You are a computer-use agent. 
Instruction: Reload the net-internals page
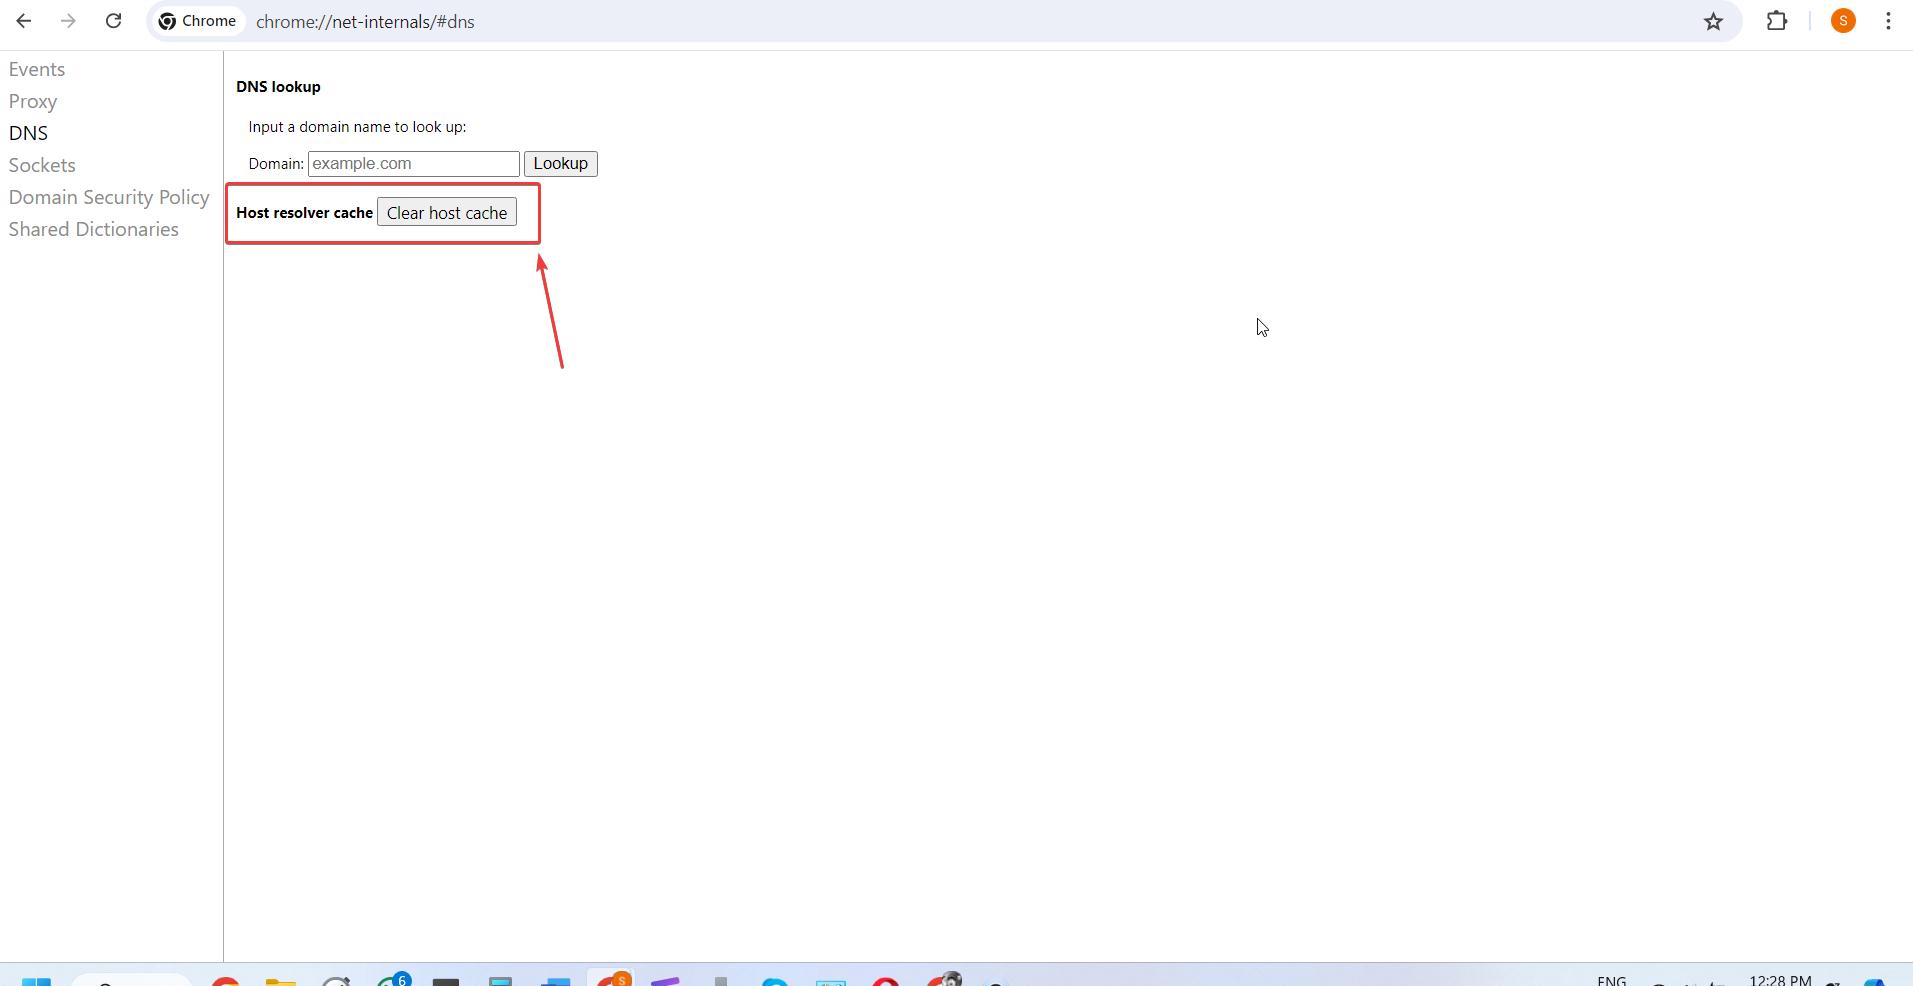point(113,21)
